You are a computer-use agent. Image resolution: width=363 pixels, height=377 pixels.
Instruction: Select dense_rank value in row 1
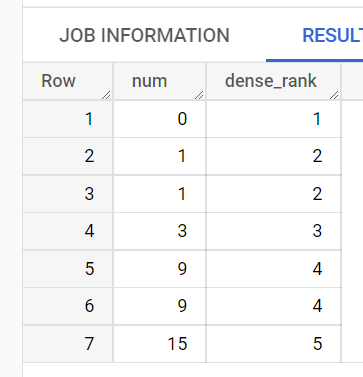(x=274, y=119)
